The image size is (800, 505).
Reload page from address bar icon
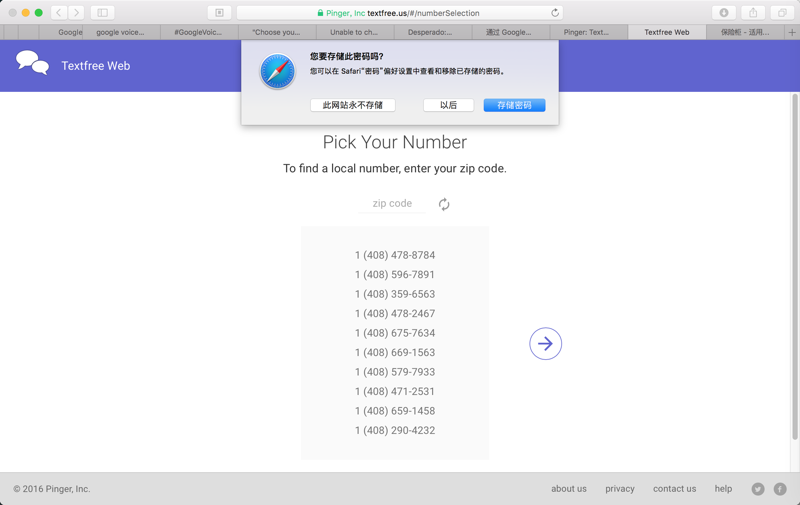click(x=555, y=13)
